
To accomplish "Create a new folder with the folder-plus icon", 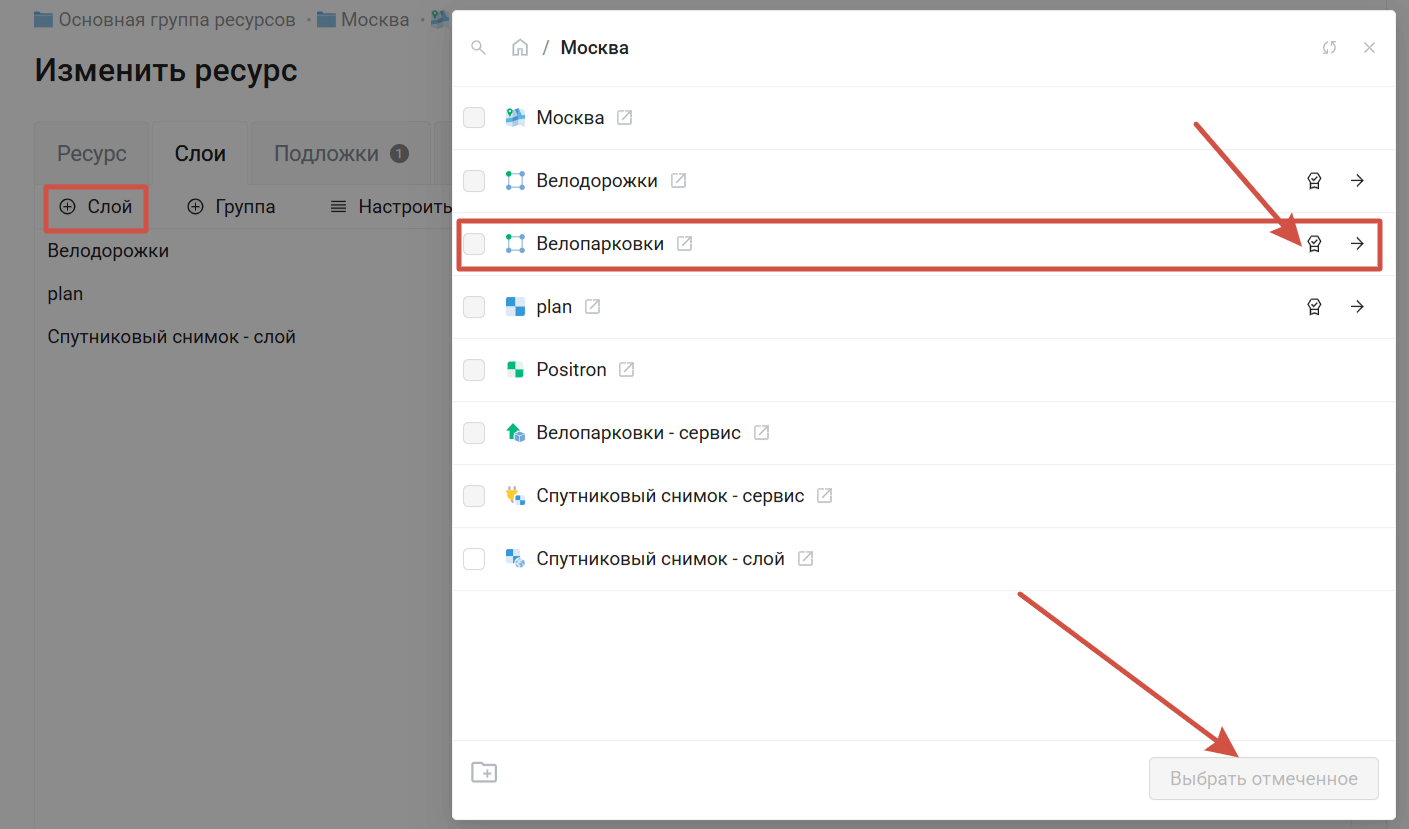I will 484,772.
